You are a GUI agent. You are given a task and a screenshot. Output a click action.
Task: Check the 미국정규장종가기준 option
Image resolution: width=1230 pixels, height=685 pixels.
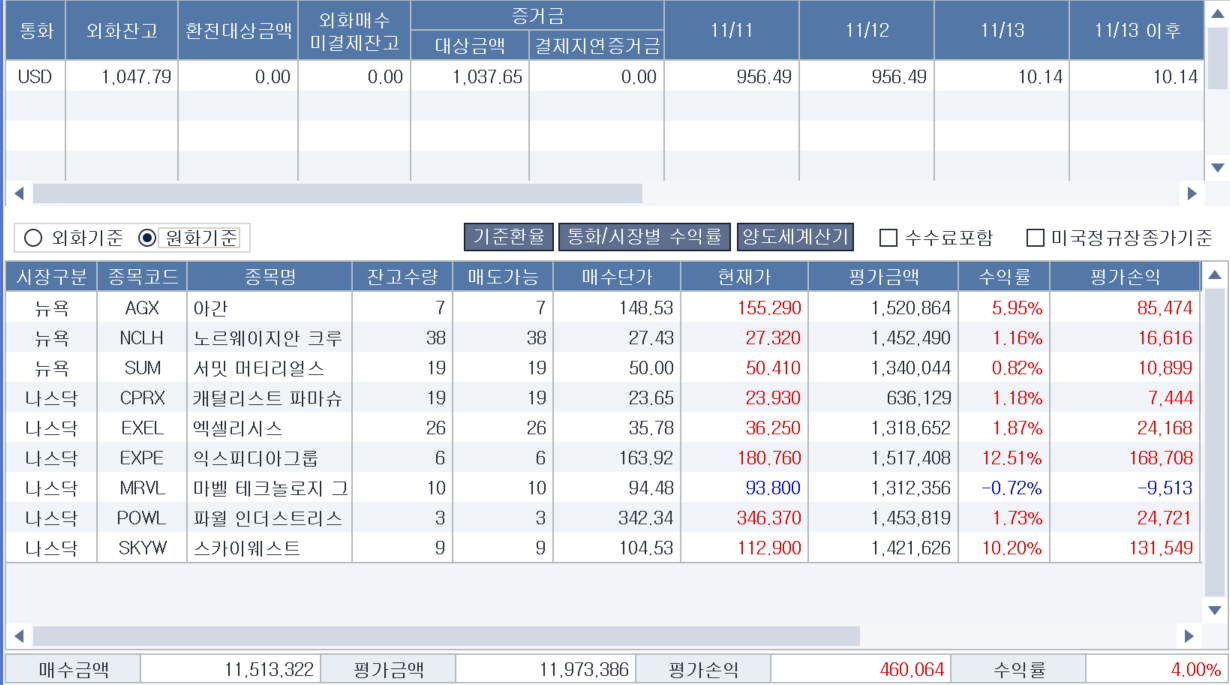point(1036,238)
